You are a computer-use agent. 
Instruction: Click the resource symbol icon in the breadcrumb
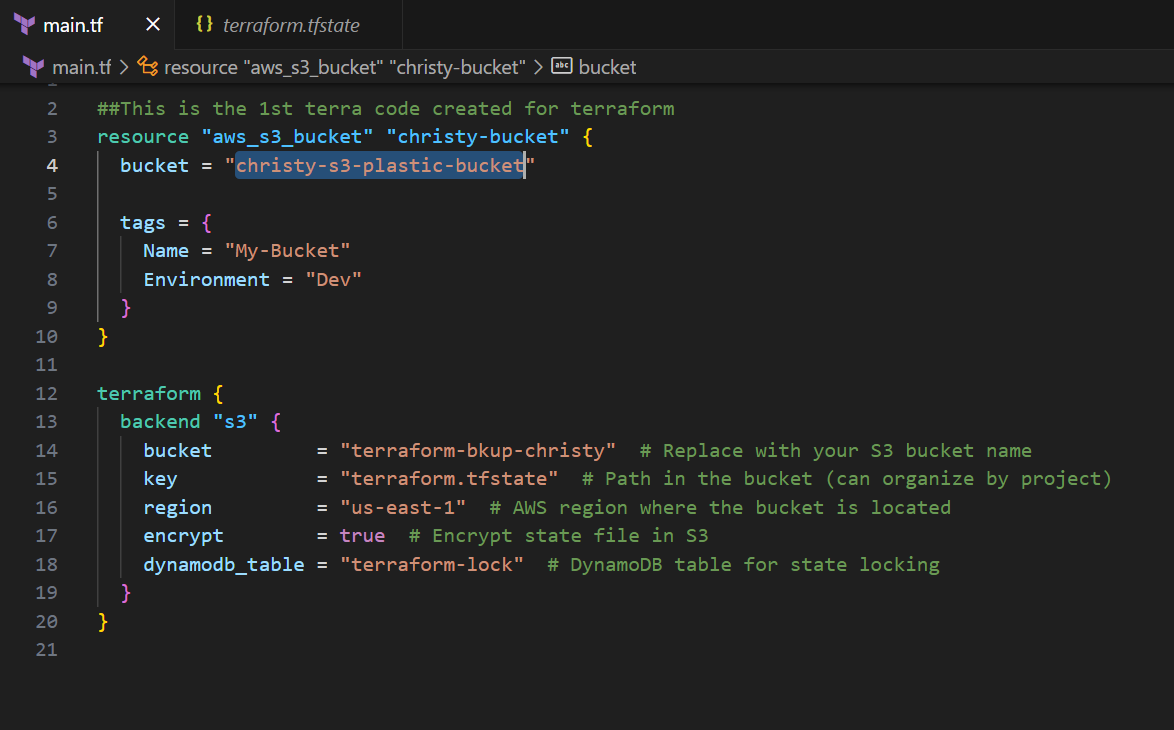(x=146, y=67)
